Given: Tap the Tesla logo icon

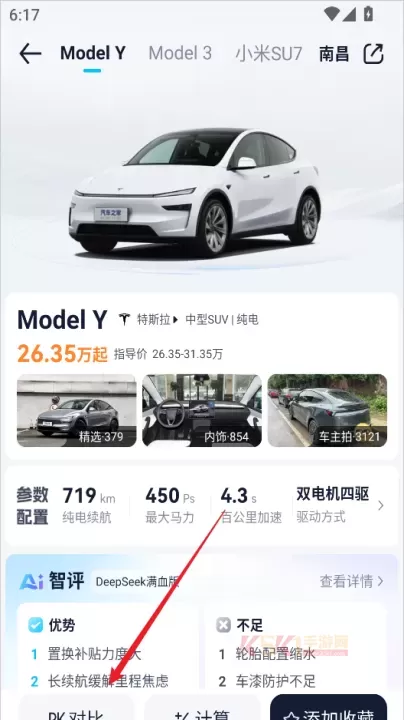Looking at the screenshot, I should (x=124, y=319).
